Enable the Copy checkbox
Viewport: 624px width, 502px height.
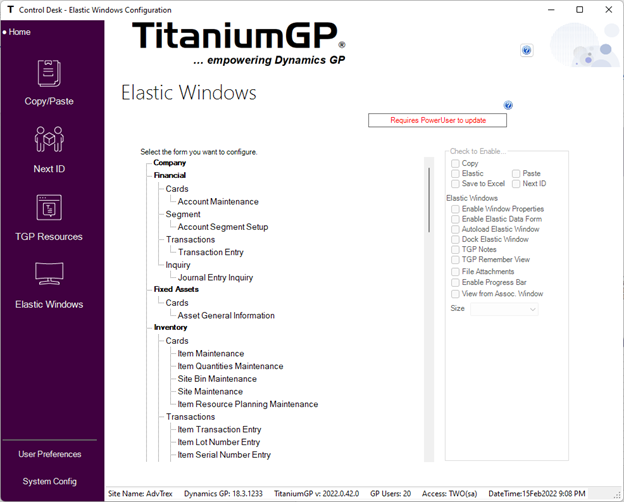455,164
